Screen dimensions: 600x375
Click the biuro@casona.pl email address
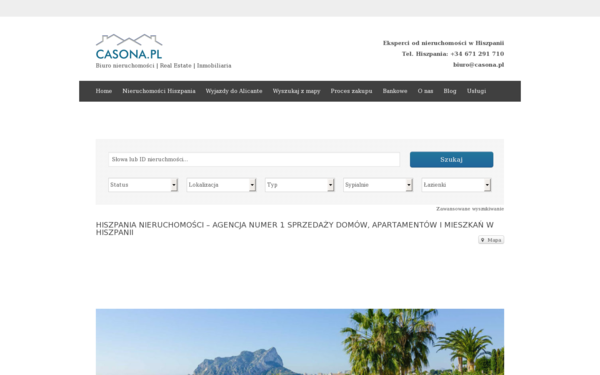[x=478, y=65]
